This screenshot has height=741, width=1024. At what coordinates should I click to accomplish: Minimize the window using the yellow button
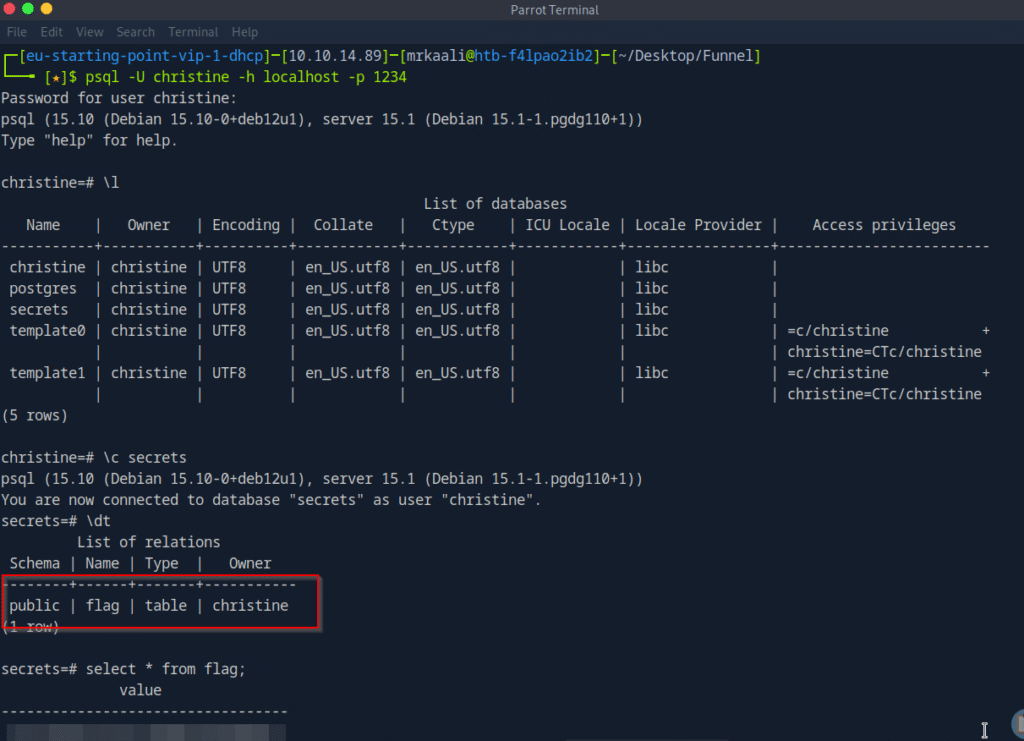pyautogui.click(x=28, y=9)
